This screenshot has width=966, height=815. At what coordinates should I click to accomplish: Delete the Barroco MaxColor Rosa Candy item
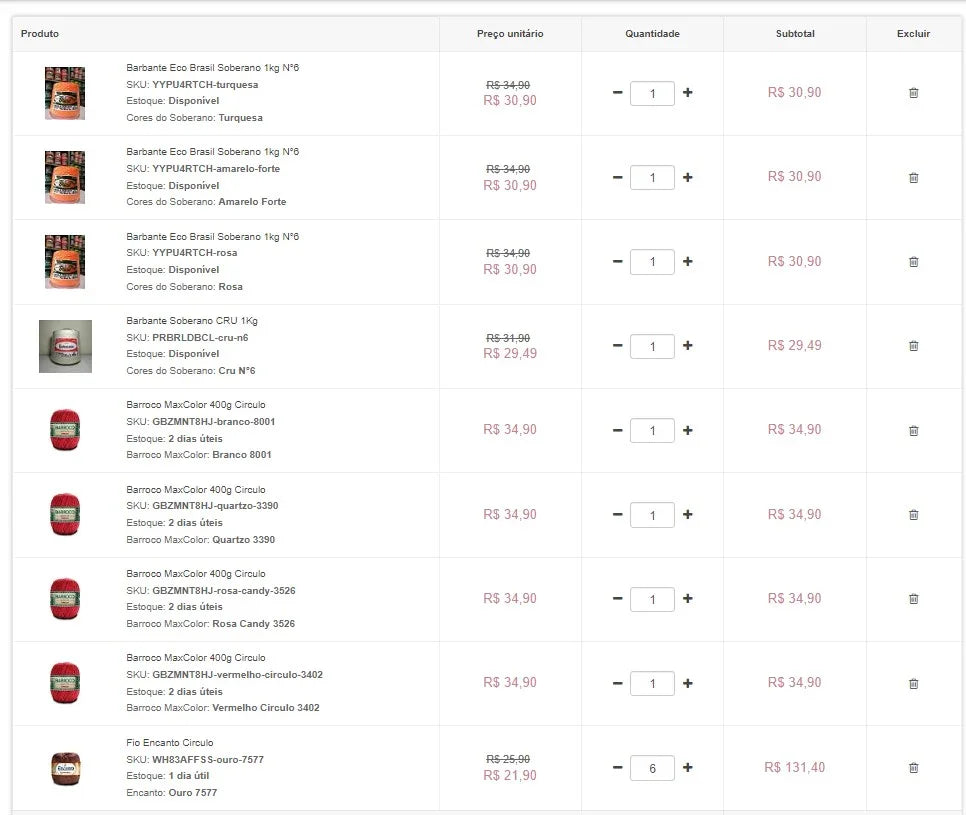tap(913, 599)
